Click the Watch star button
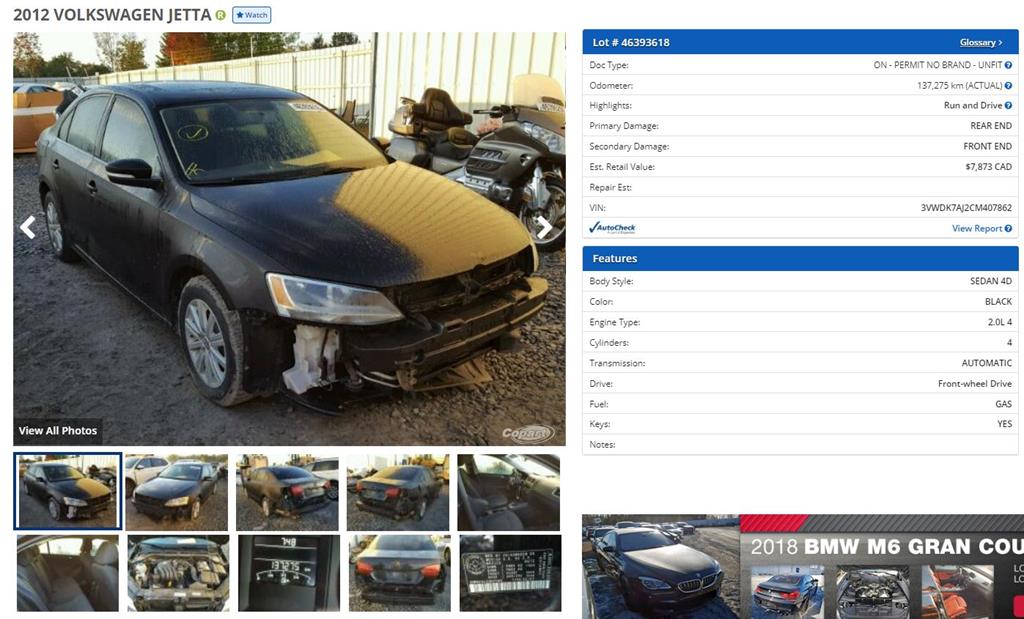 pos(251,15)
